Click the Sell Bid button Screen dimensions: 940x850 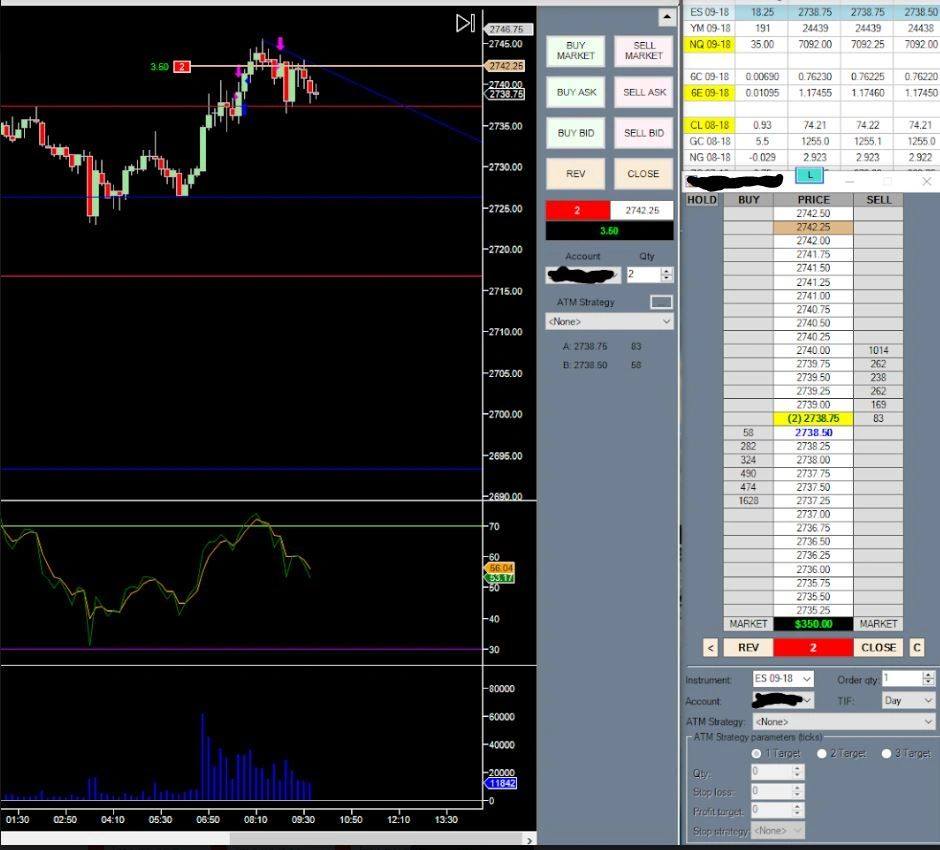(x=644, y=133)
